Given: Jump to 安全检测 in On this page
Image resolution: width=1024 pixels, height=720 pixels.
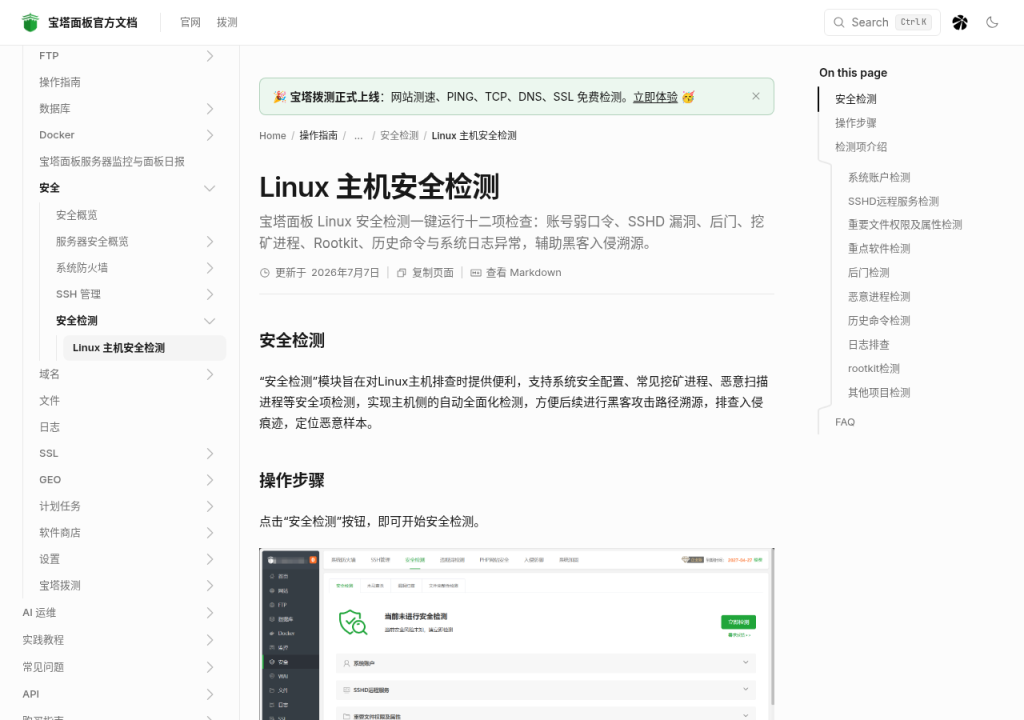Looking at the screenshot, I should (x=856, y=99).
